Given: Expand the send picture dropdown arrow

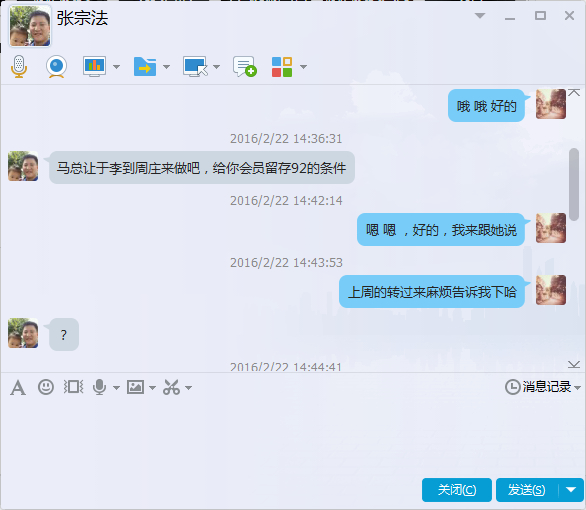Looking at the screenshot, I should point(152,388).
